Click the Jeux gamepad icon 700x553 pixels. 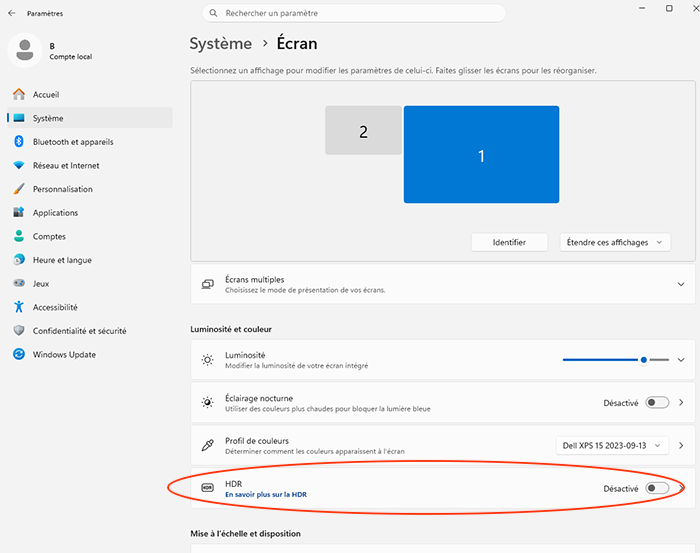[x=19, y=283]
